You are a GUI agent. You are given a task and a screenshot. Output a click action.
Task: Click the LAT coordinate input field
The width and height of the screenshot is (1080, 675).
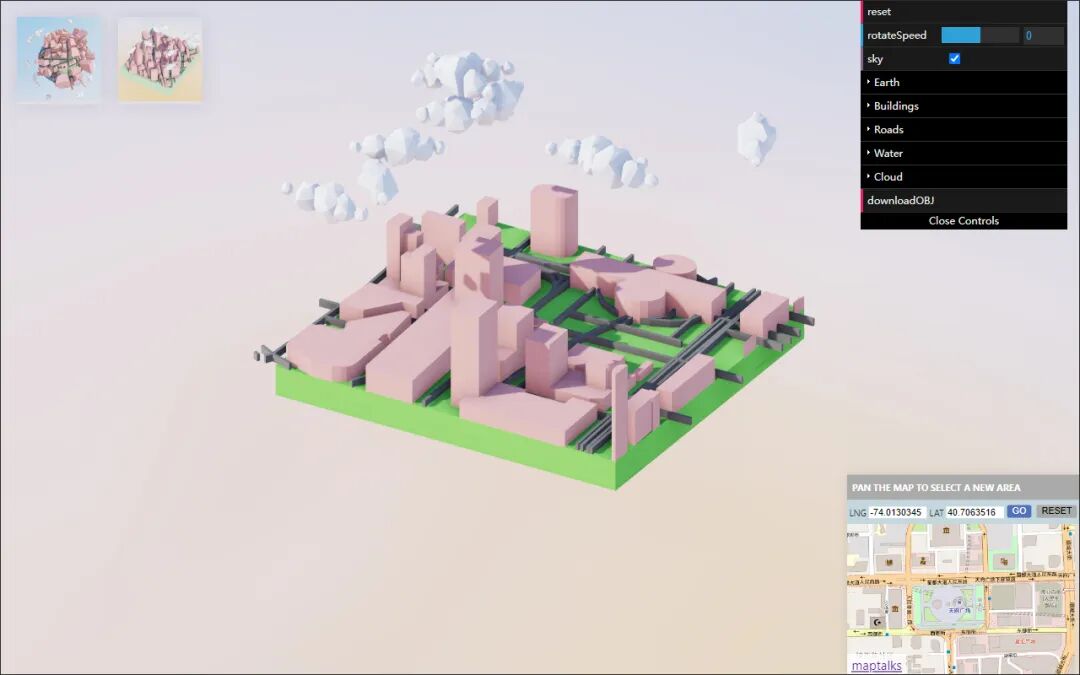974,512
